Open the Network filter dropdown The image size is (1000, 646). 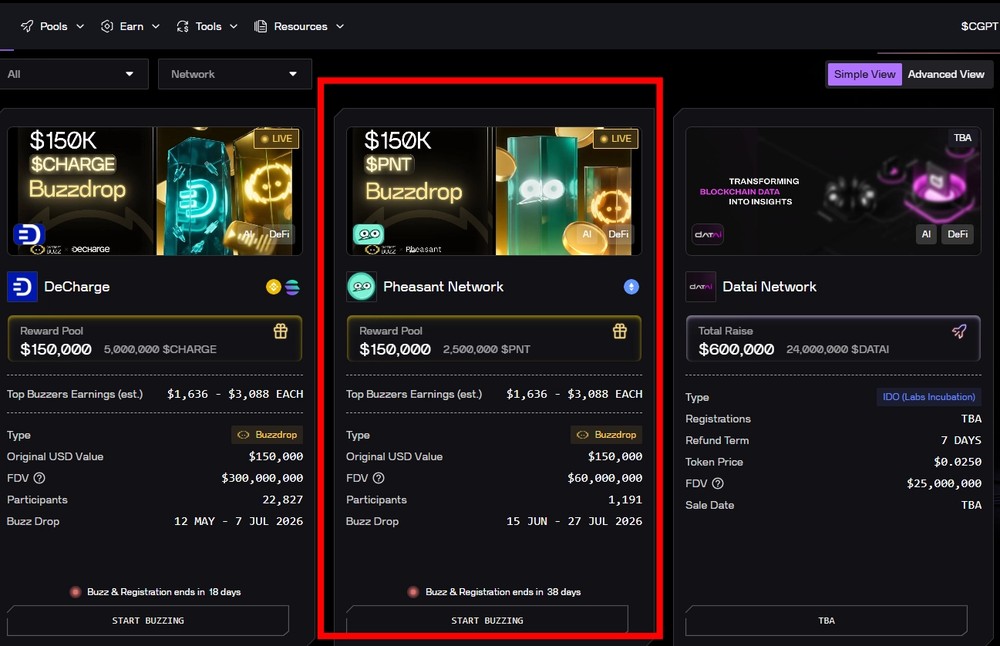235,74
